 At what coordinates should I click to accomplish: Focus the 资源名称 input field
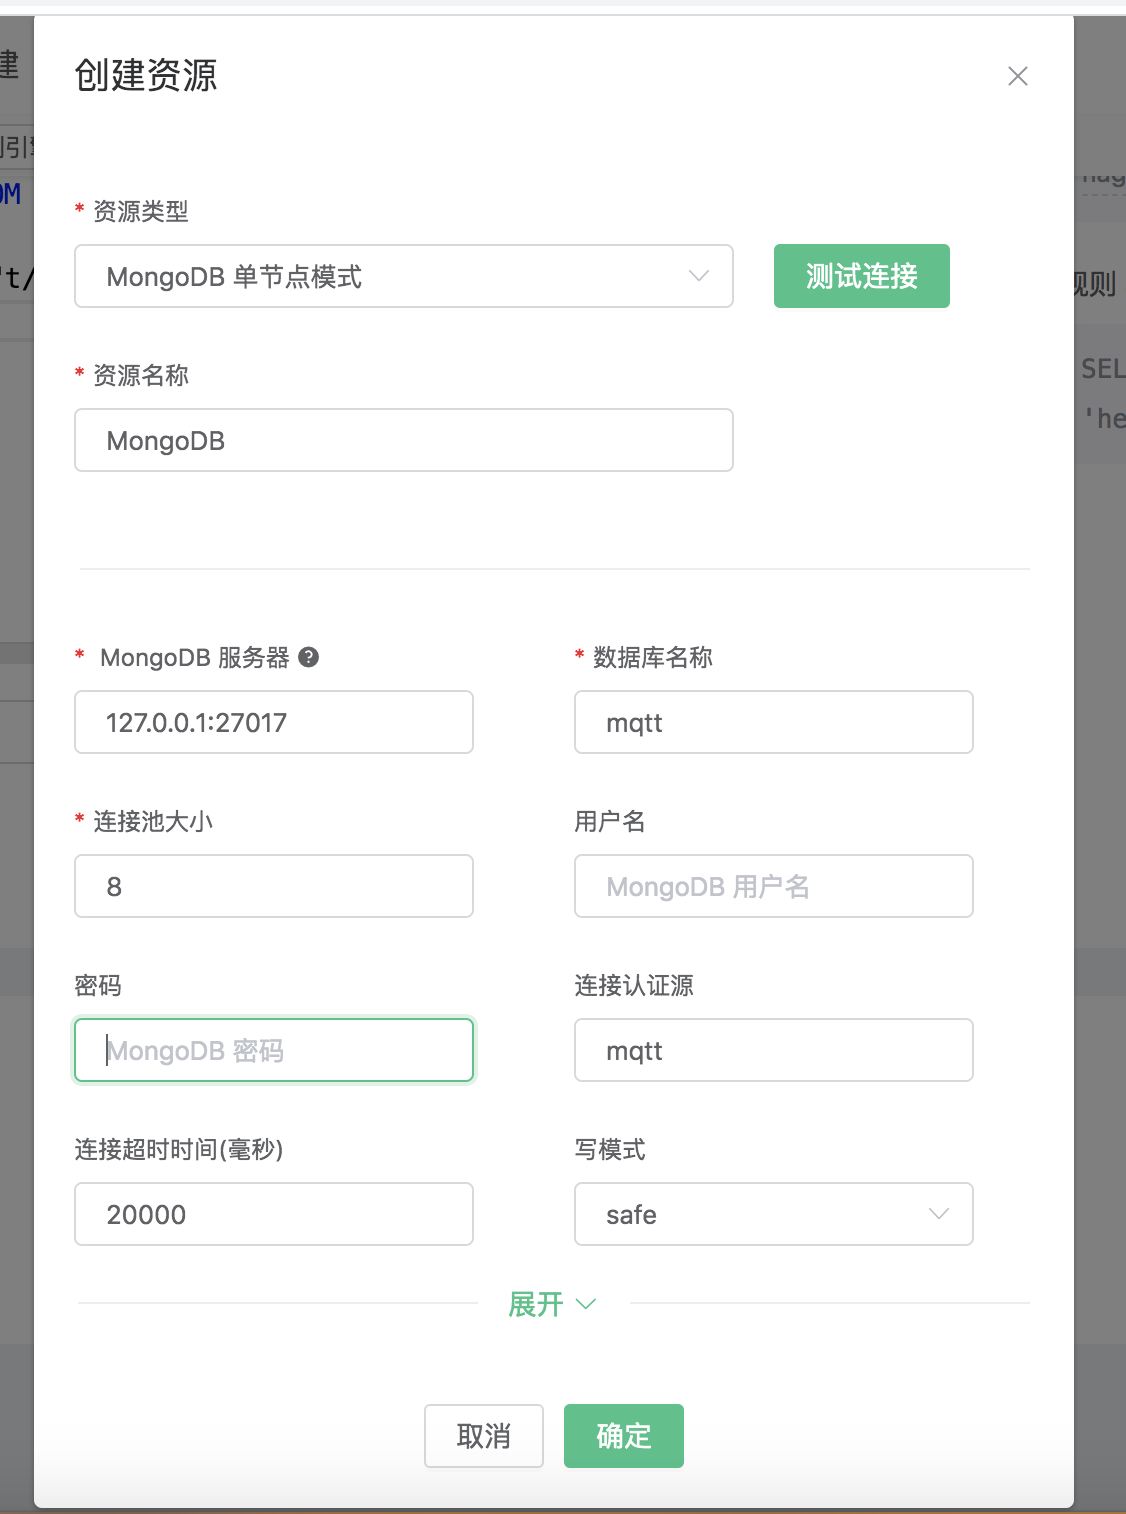tap(403, 440)
